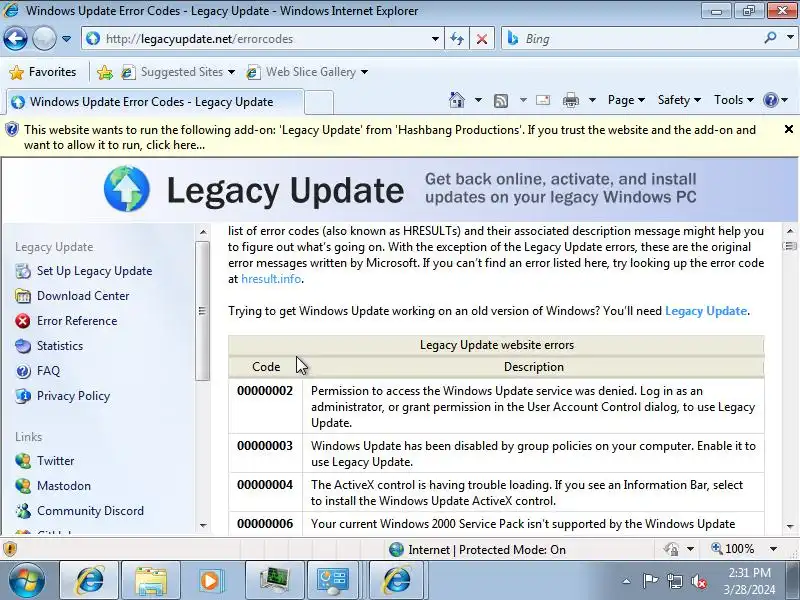Open FAQ sidebar link
This screenshot has width=800, height=600.
tap(48, 371)
